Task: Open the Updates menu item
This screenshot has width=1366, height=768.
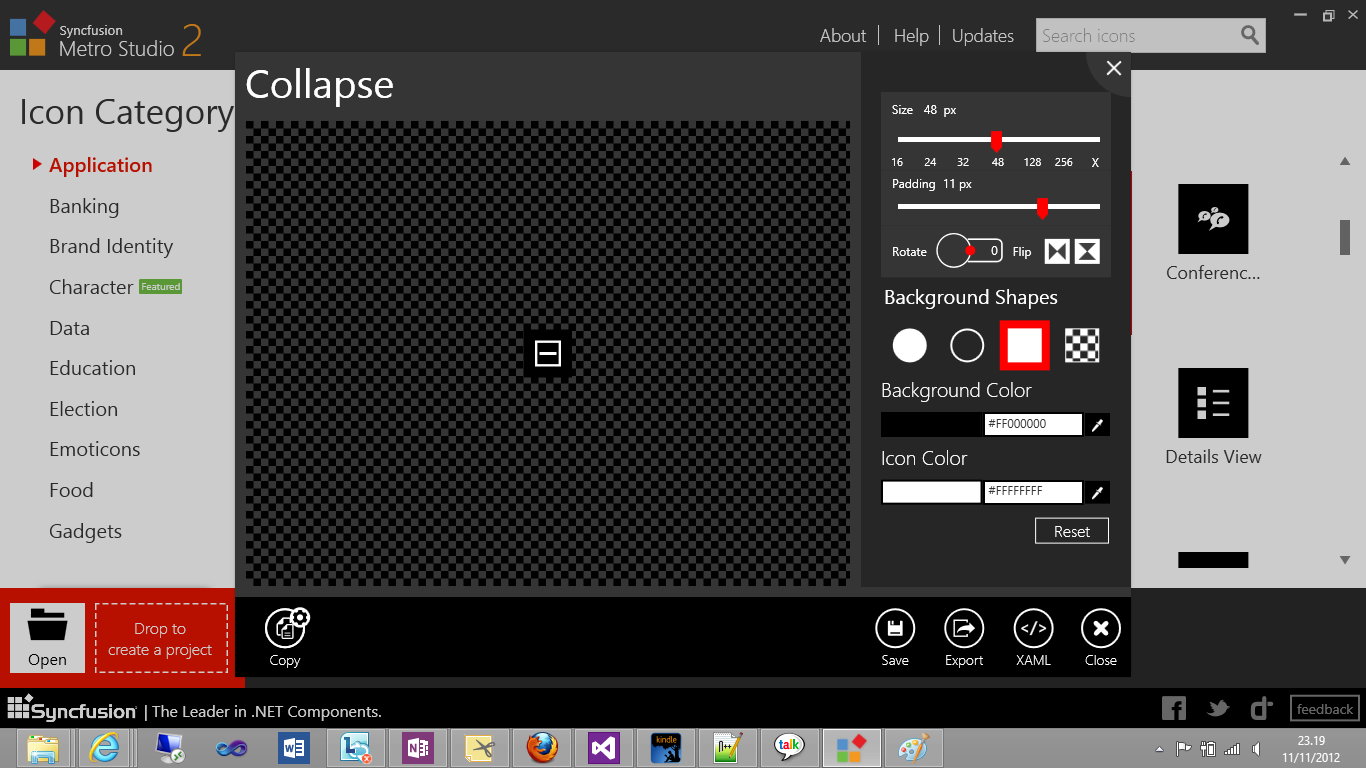Action: 982,36
